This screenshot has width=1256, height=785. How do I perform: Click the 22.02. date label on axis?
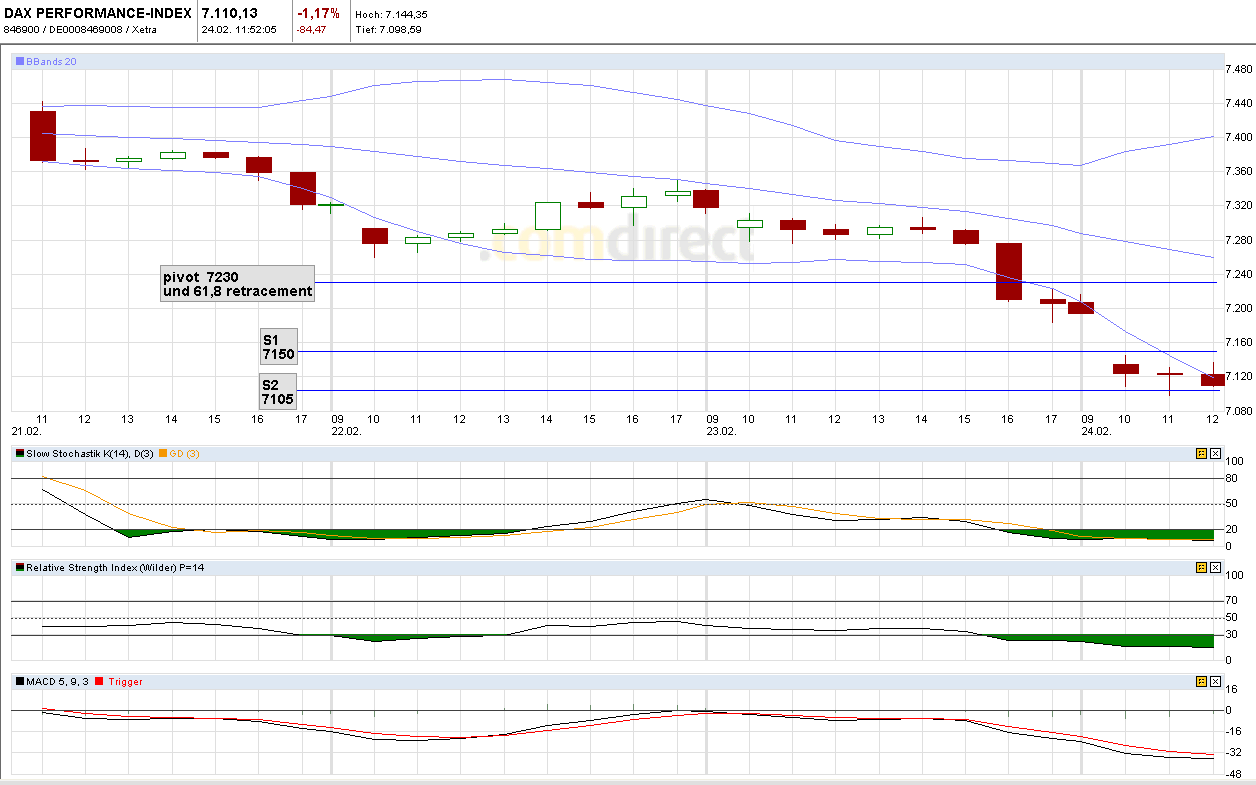tap(345, 431)
